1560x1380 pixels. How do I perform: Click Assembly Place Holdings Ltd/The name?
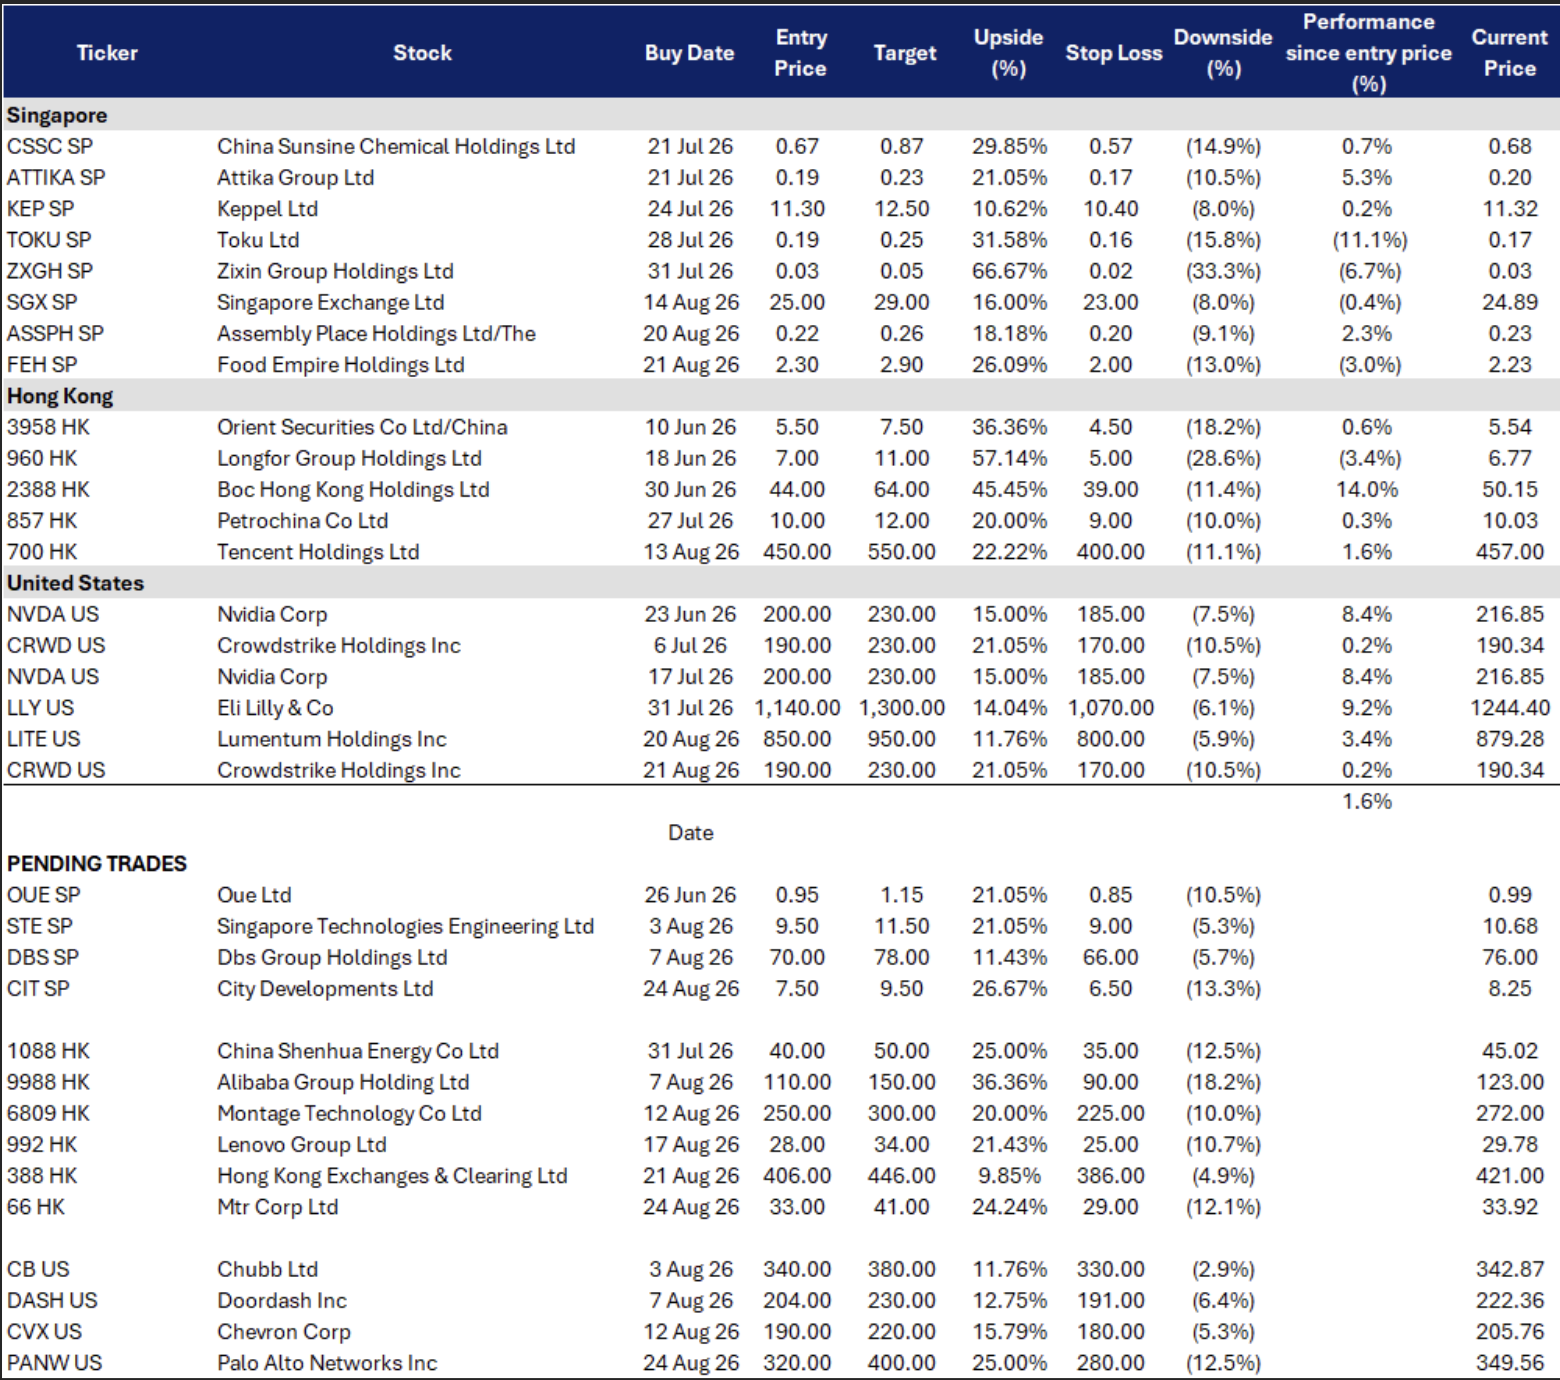376,333
